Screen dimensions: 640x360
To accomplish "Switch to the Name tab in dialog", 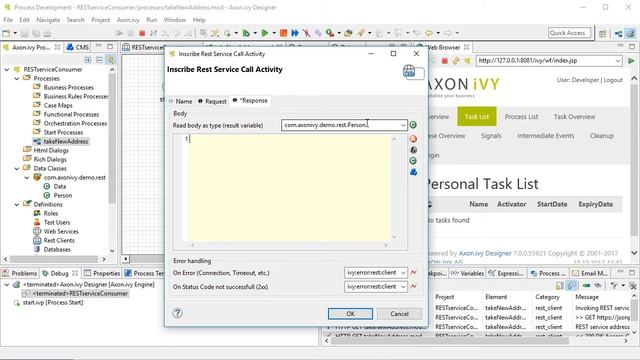I will coord(180,101).
